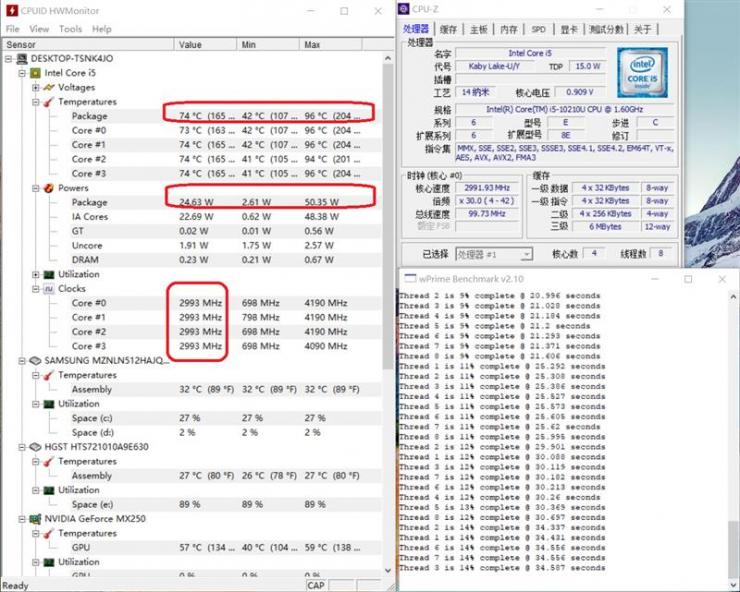Click HWMonitor vertical scrollbar up arrow
This screenshot has width=740, height=592.
click(388, 58)
